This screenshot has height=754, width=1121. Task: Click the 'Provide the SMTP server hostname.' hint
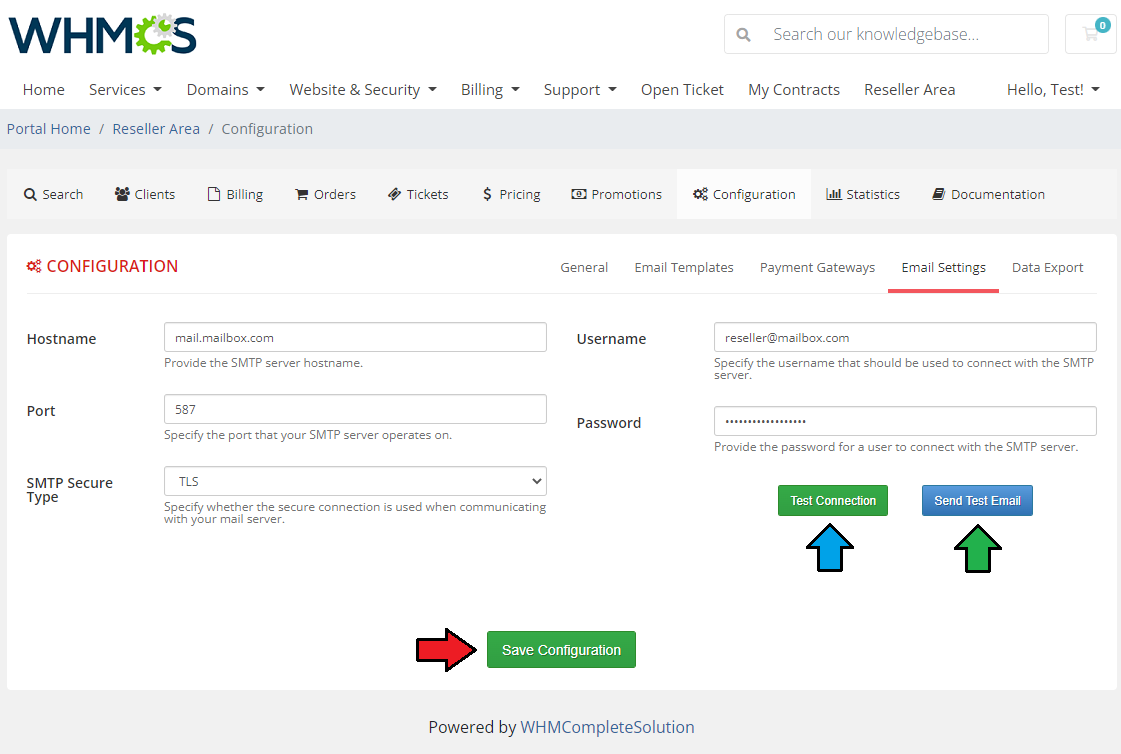pyautogui.click(x=263, y=363)
